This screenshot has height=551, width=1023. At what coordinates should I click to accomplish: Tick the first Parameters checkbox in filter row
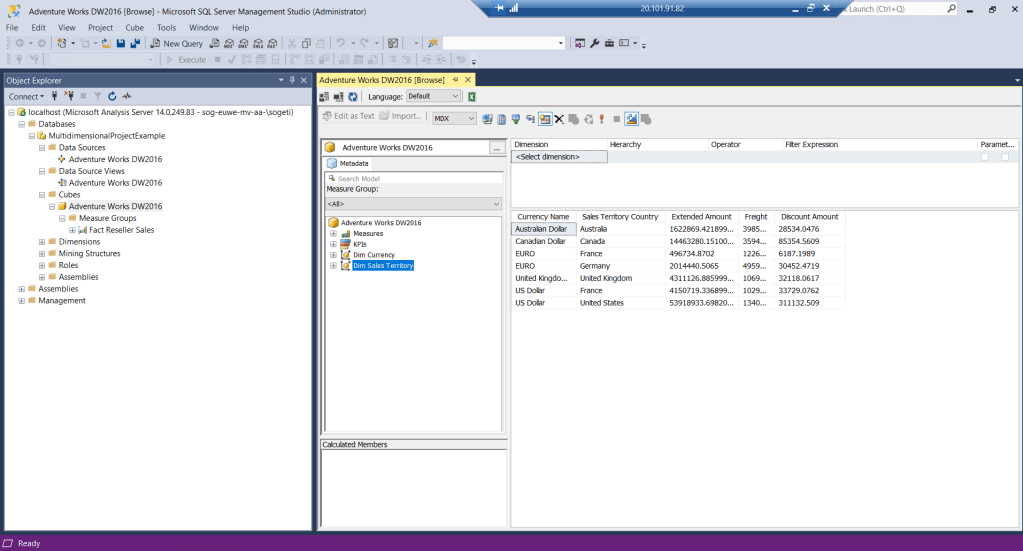pyautogui.click(x=985, y=157)
